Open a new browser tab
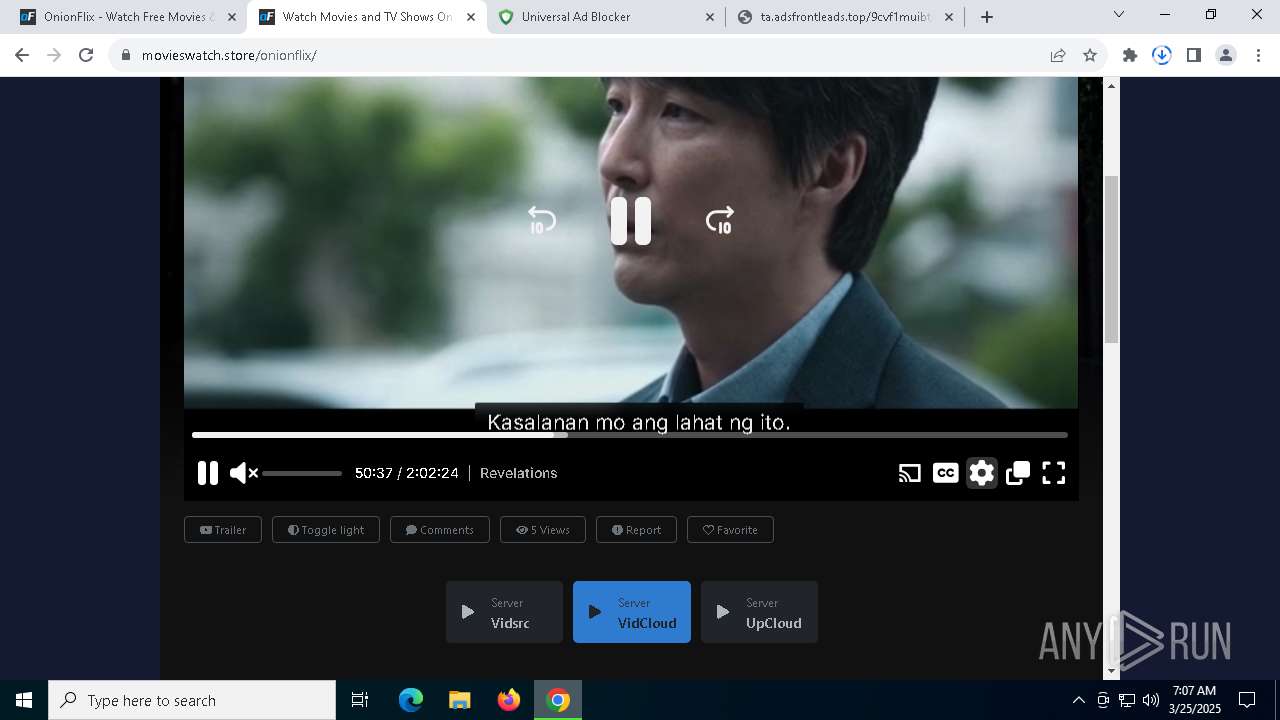1280x720 pixels. point(987,17)
